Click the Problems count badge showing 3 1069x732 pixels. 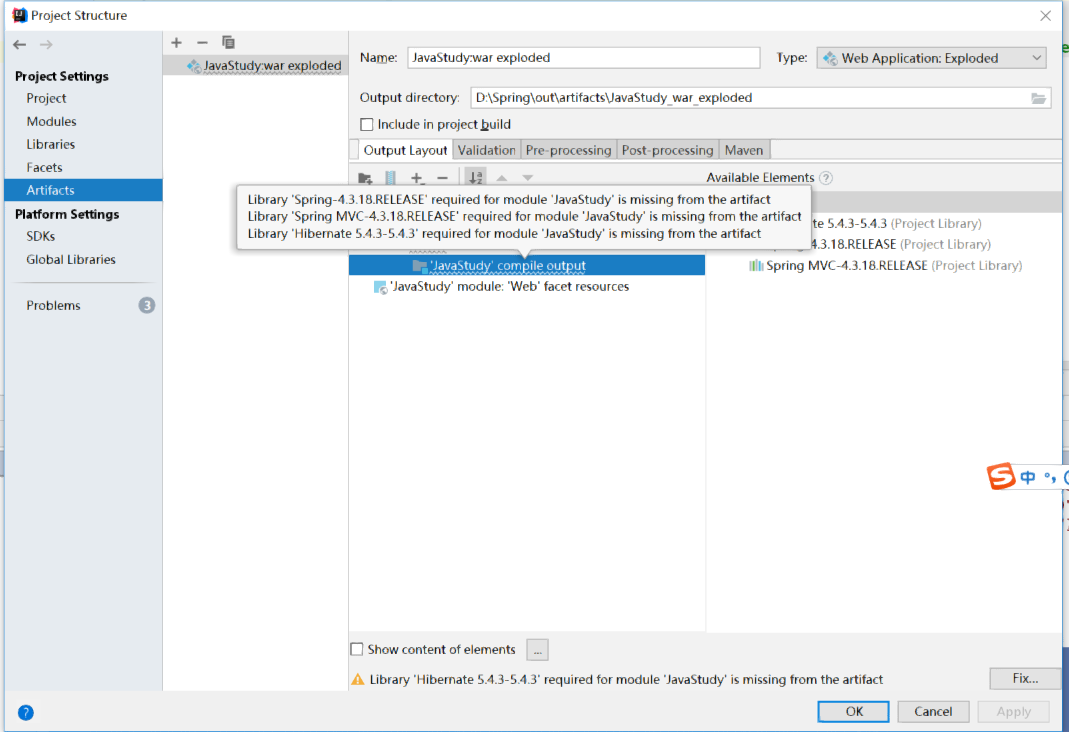[147, 305]
